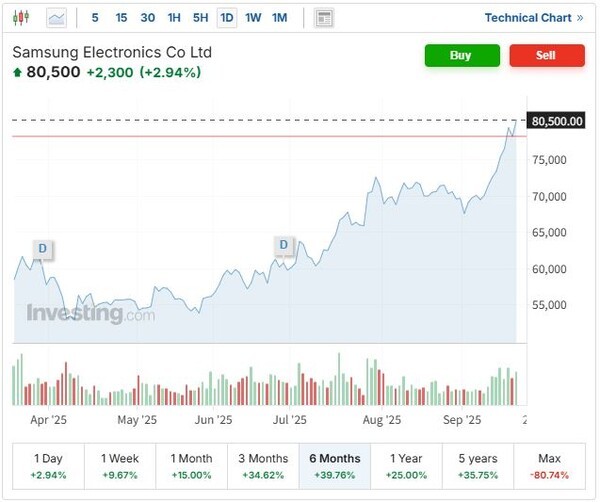Switch to candlestick chart type
This screenshot has width=600, height=502.
point(22,17)
